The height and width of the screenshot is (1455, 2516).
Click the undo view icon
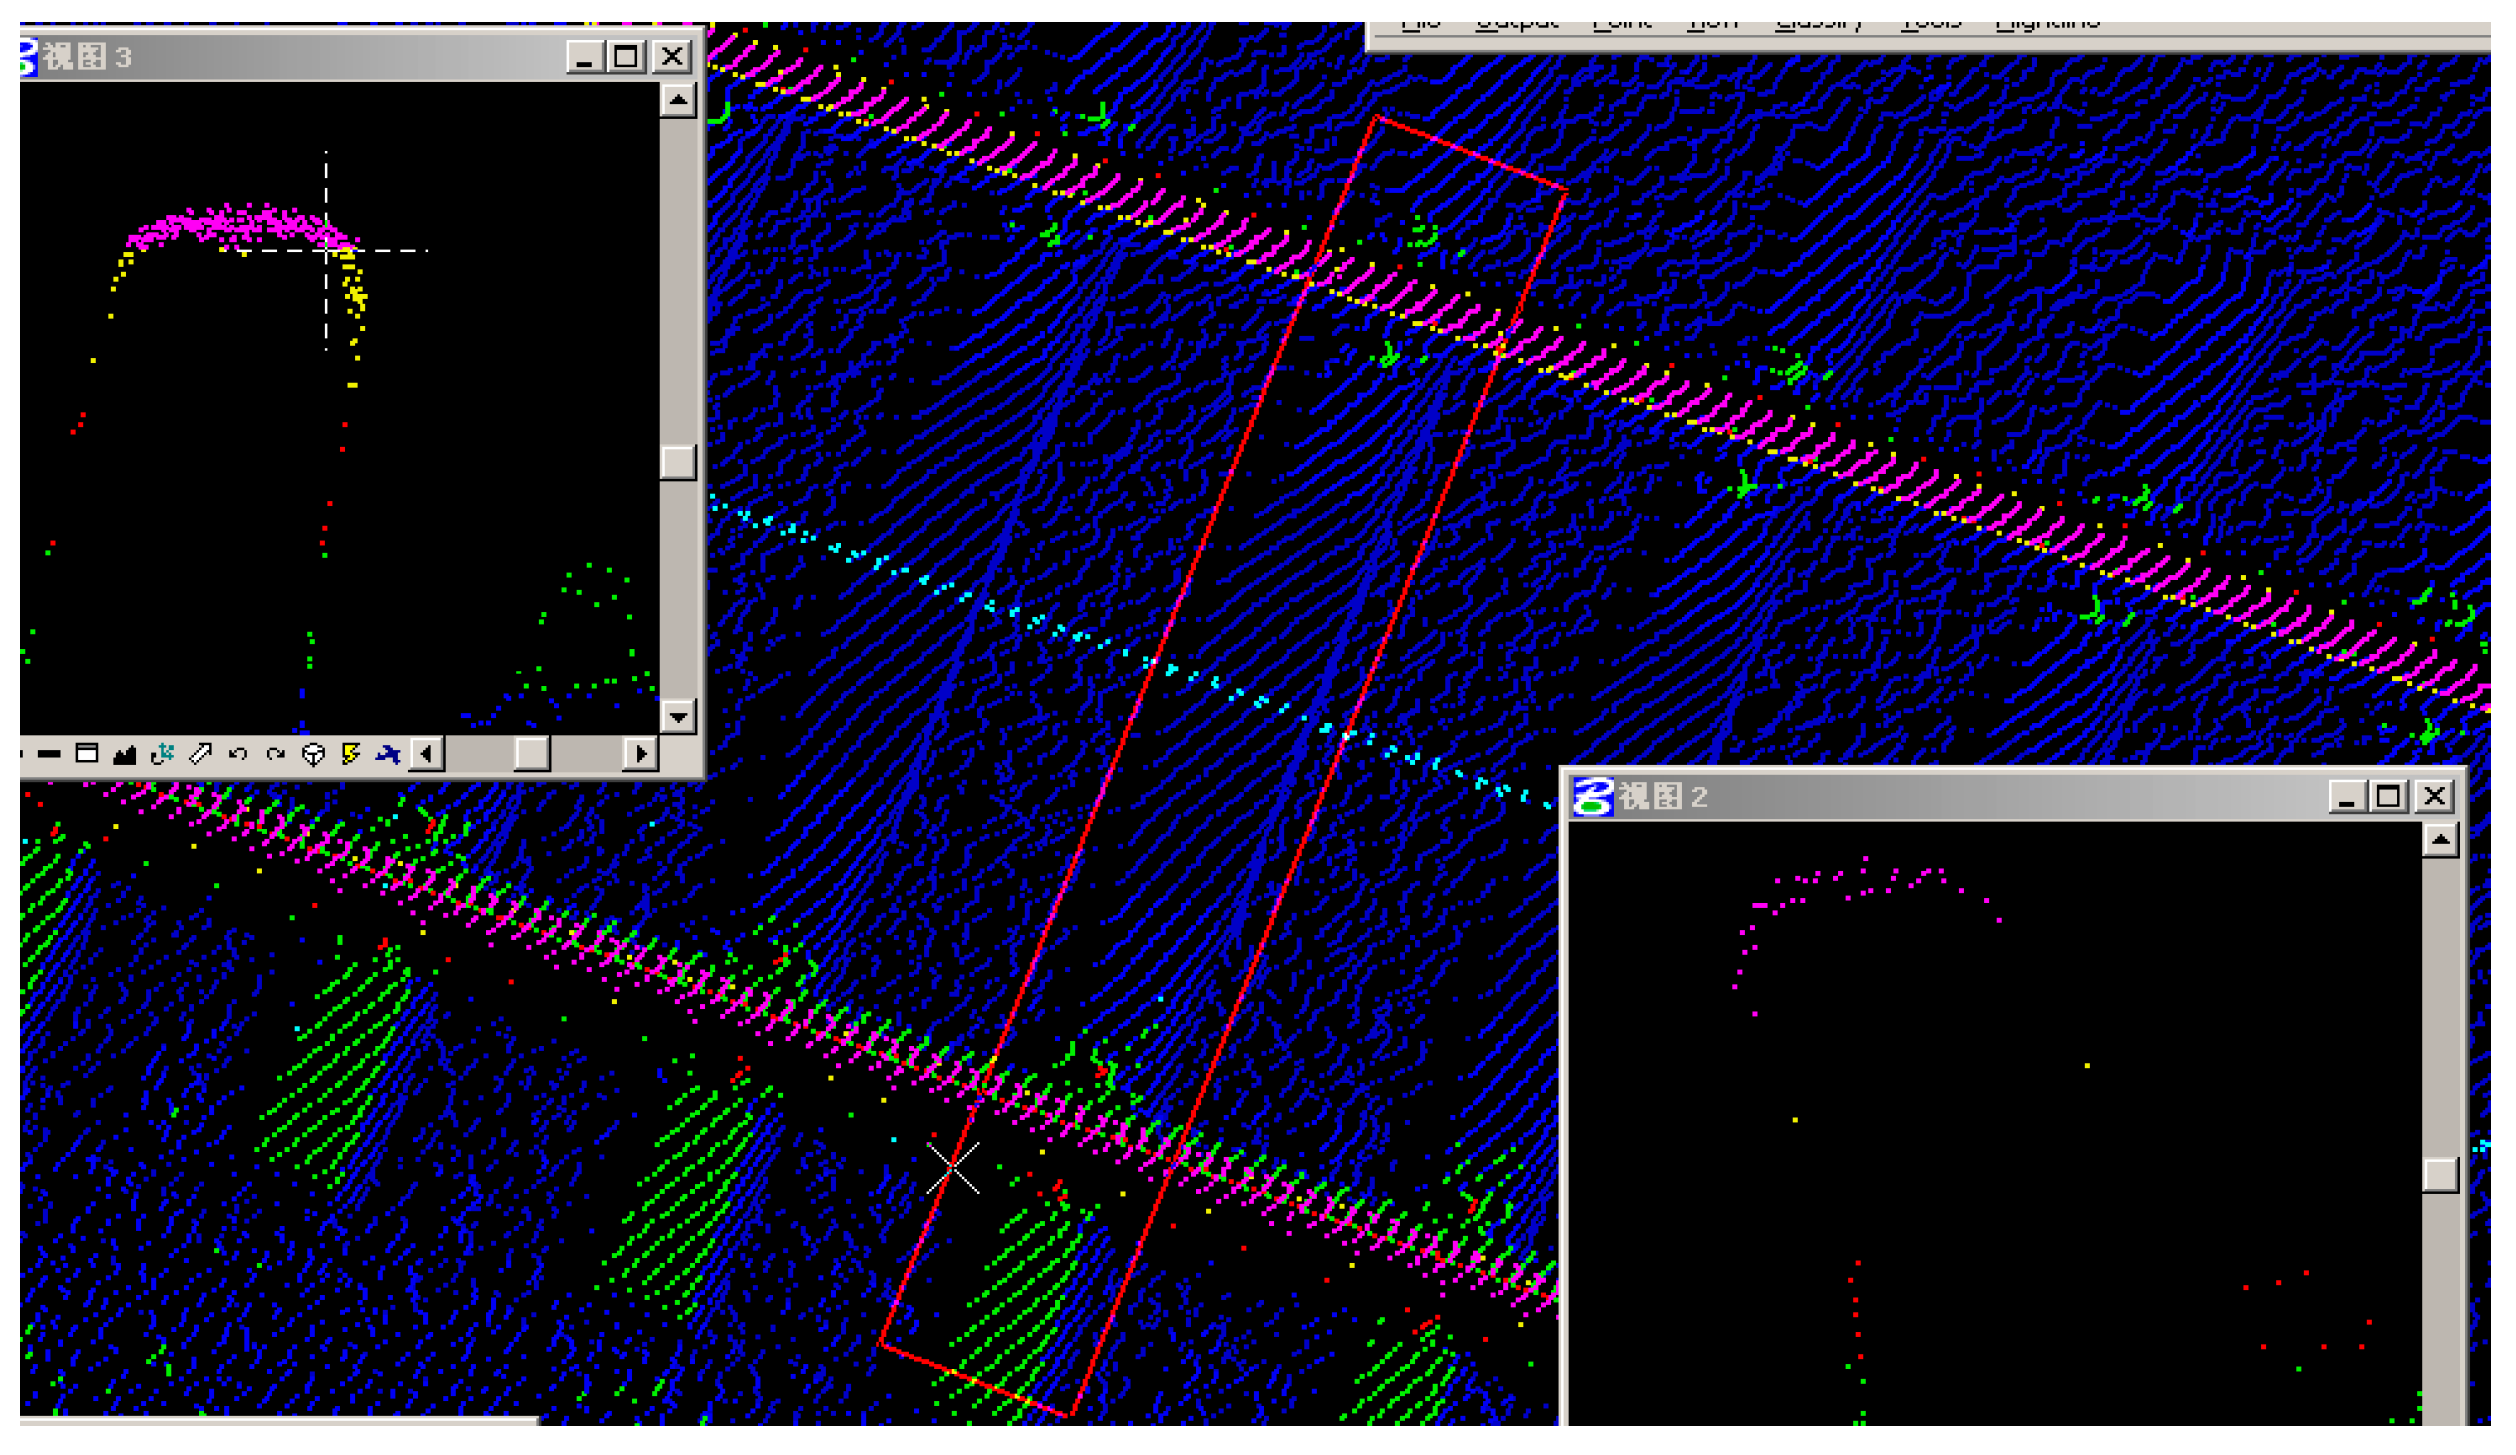tap(238, 755)
